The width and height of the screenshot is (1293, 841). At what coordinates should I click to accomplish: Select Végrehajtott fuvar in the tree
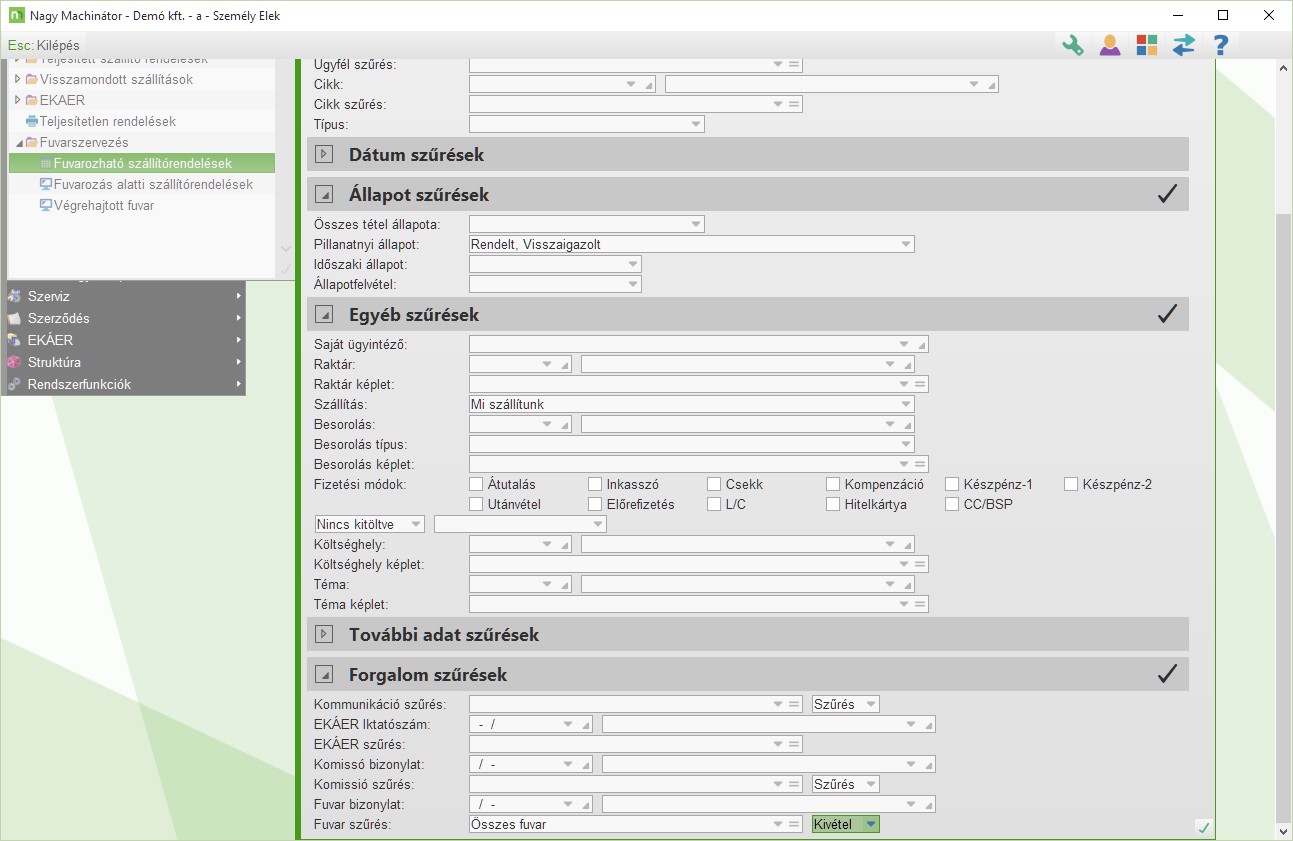[103, 205]
